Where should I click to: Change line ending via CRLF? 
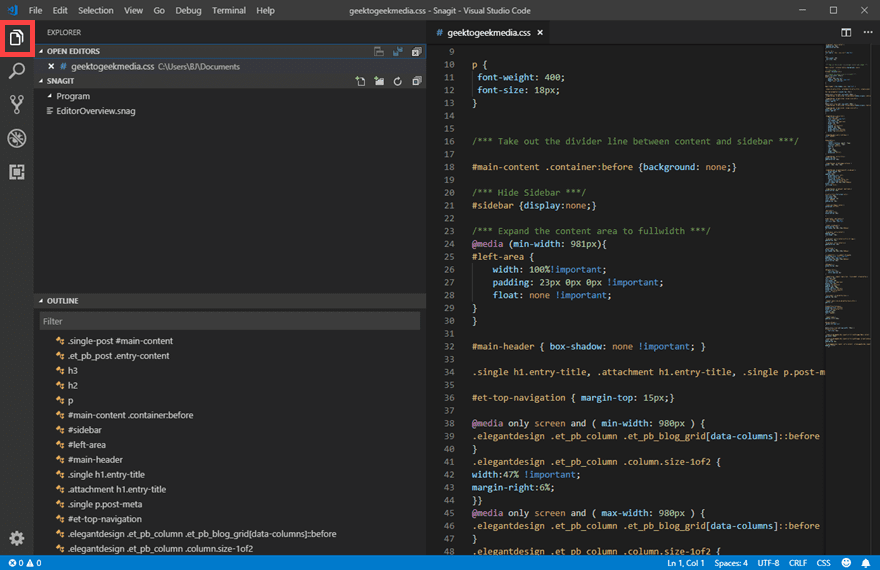coord(798,563)
